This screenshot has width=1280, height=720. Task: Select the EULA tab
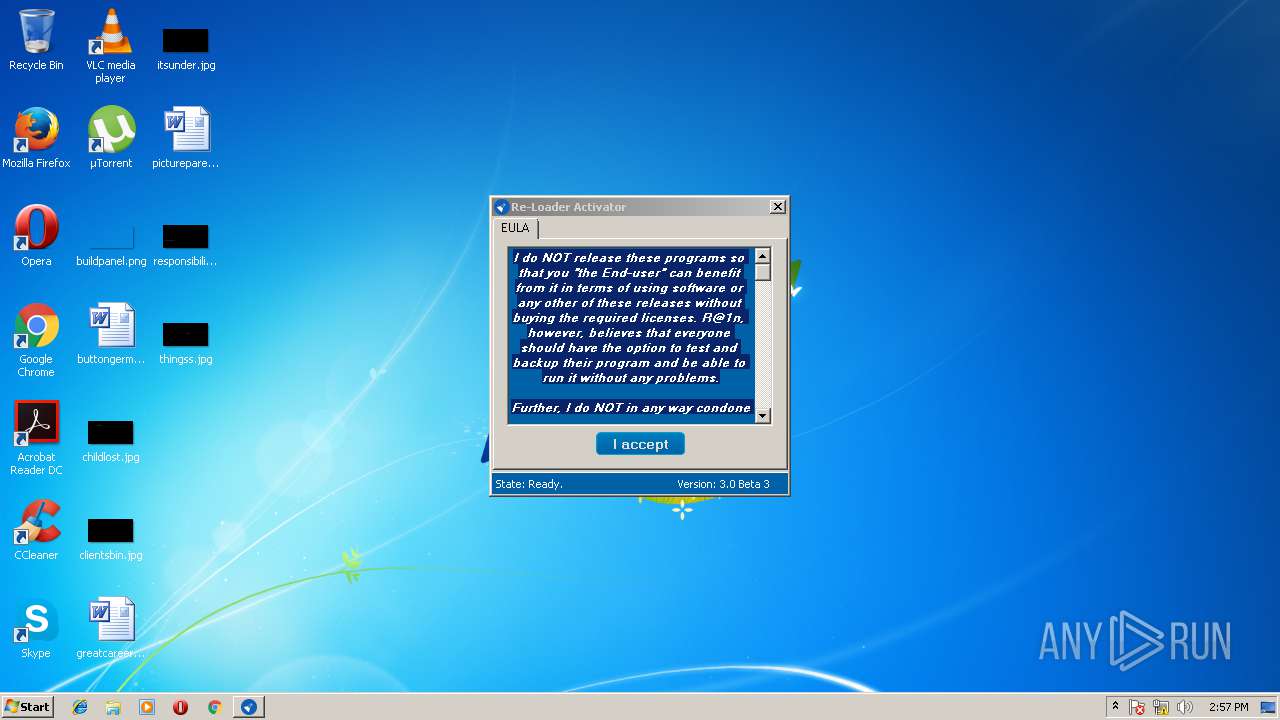515,228
